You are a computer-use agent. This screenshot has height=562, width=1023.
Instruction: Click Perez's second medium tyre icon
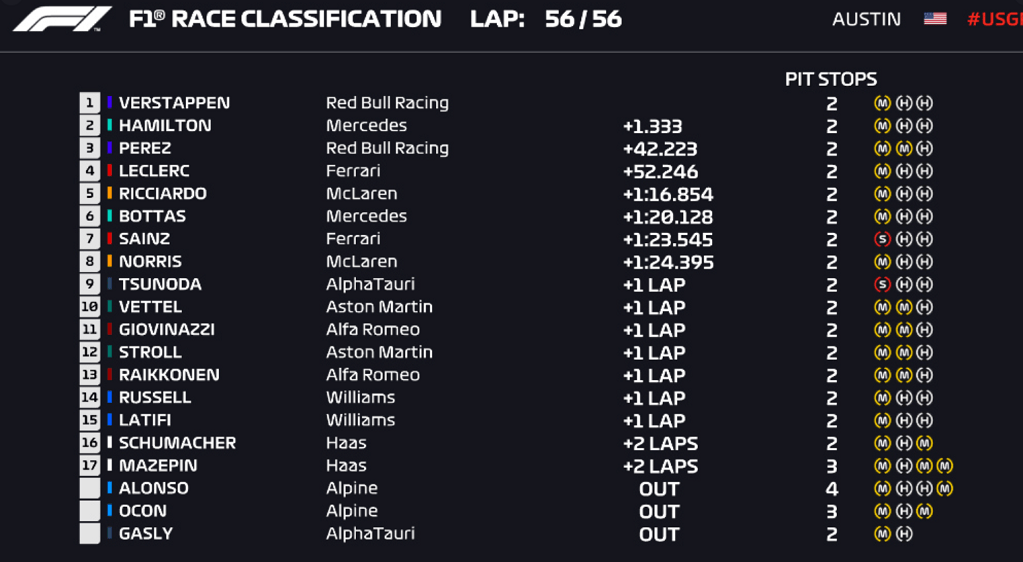pyautogui.click(x=904, y=149)
